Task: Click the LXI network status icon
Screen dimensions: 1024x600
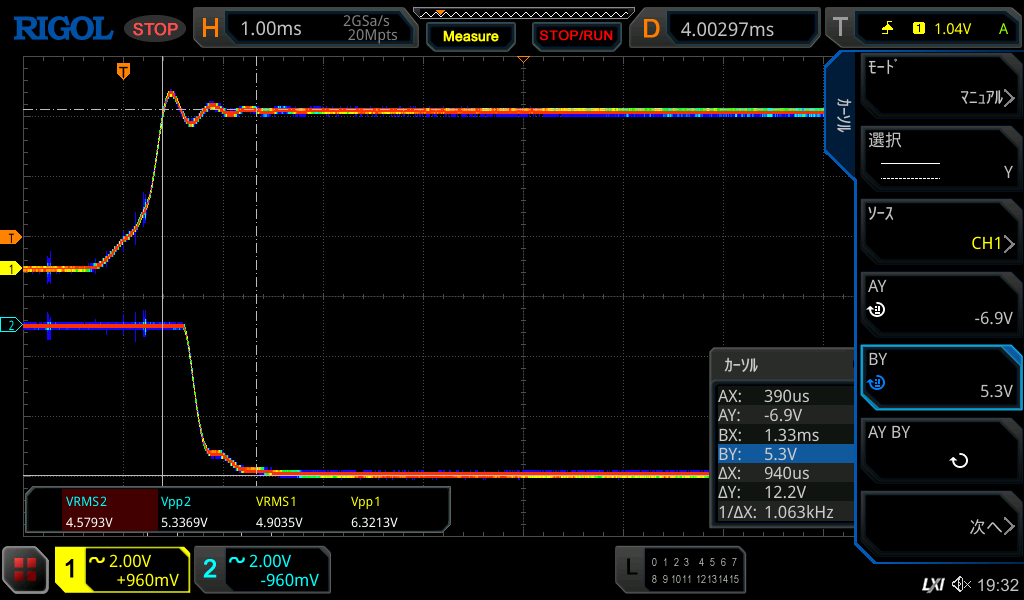Action: point(932,584)
